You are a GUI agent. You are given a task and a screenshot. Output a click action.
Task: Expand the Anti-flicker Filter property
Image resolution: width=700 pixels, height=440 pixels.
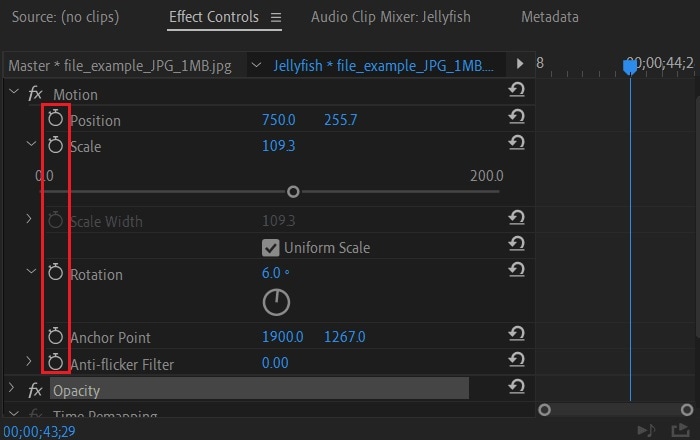(x=30, y=362)
